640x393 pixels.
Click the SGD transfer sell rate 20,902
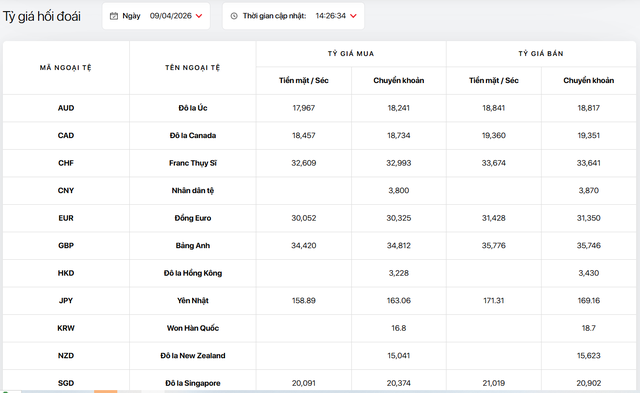[589, 383]
